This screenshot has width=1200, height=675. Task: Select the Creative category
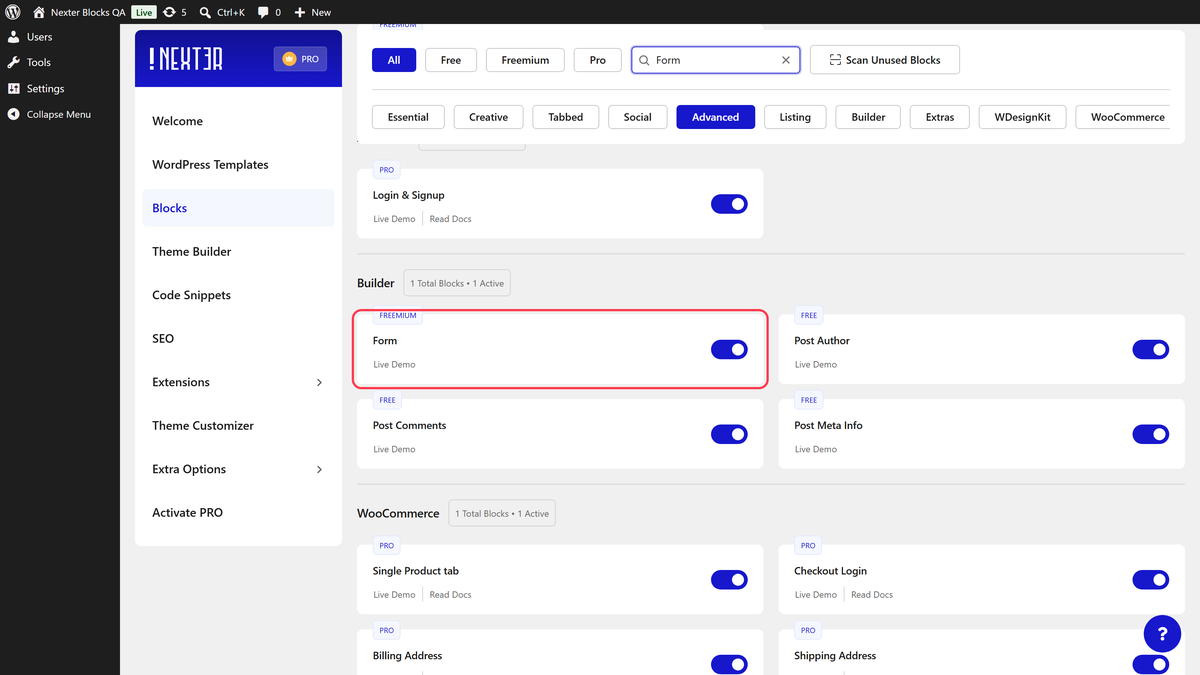point(488,117)
